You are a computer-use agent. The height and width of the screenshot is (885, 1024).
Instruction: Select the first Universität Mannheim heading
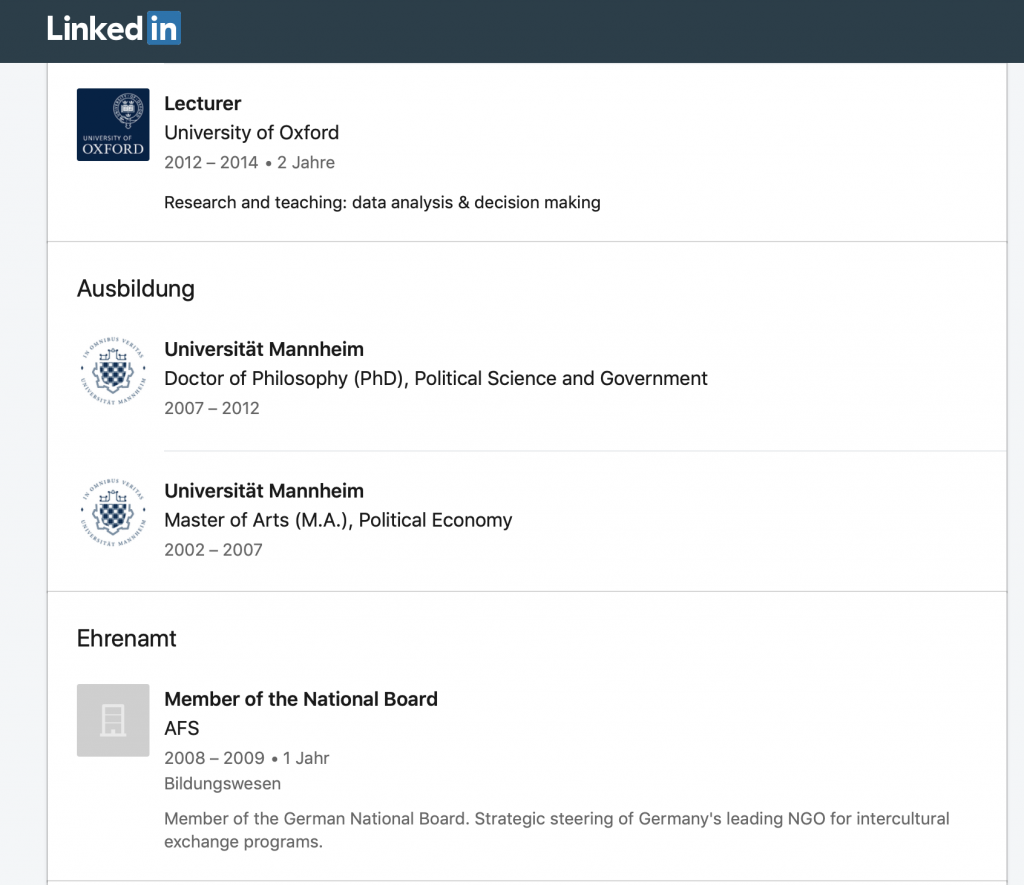click(x=264, y=349)
